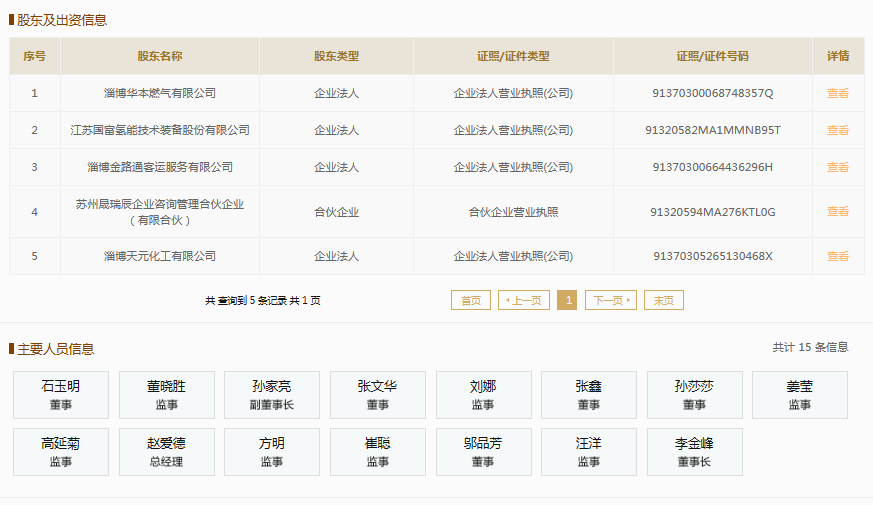Select the 张文华 director card
873x505 pixels.
click(377, 395)
